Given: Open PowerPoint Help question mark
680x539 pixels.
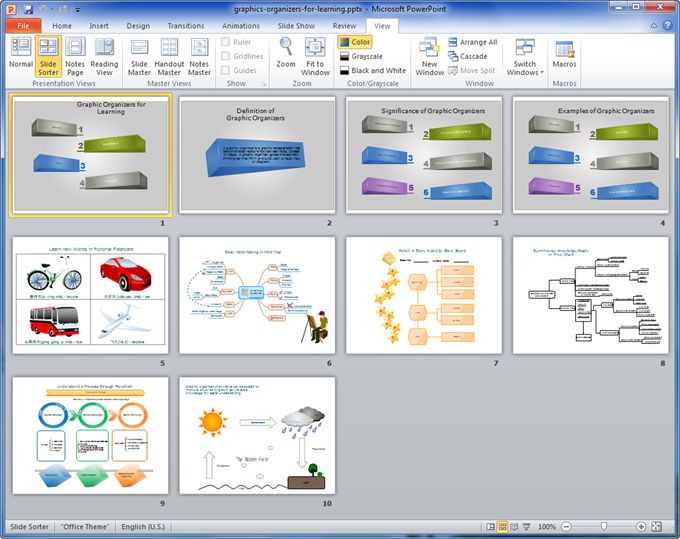Looking at the screenshot, I should click(x=667, y=26).
